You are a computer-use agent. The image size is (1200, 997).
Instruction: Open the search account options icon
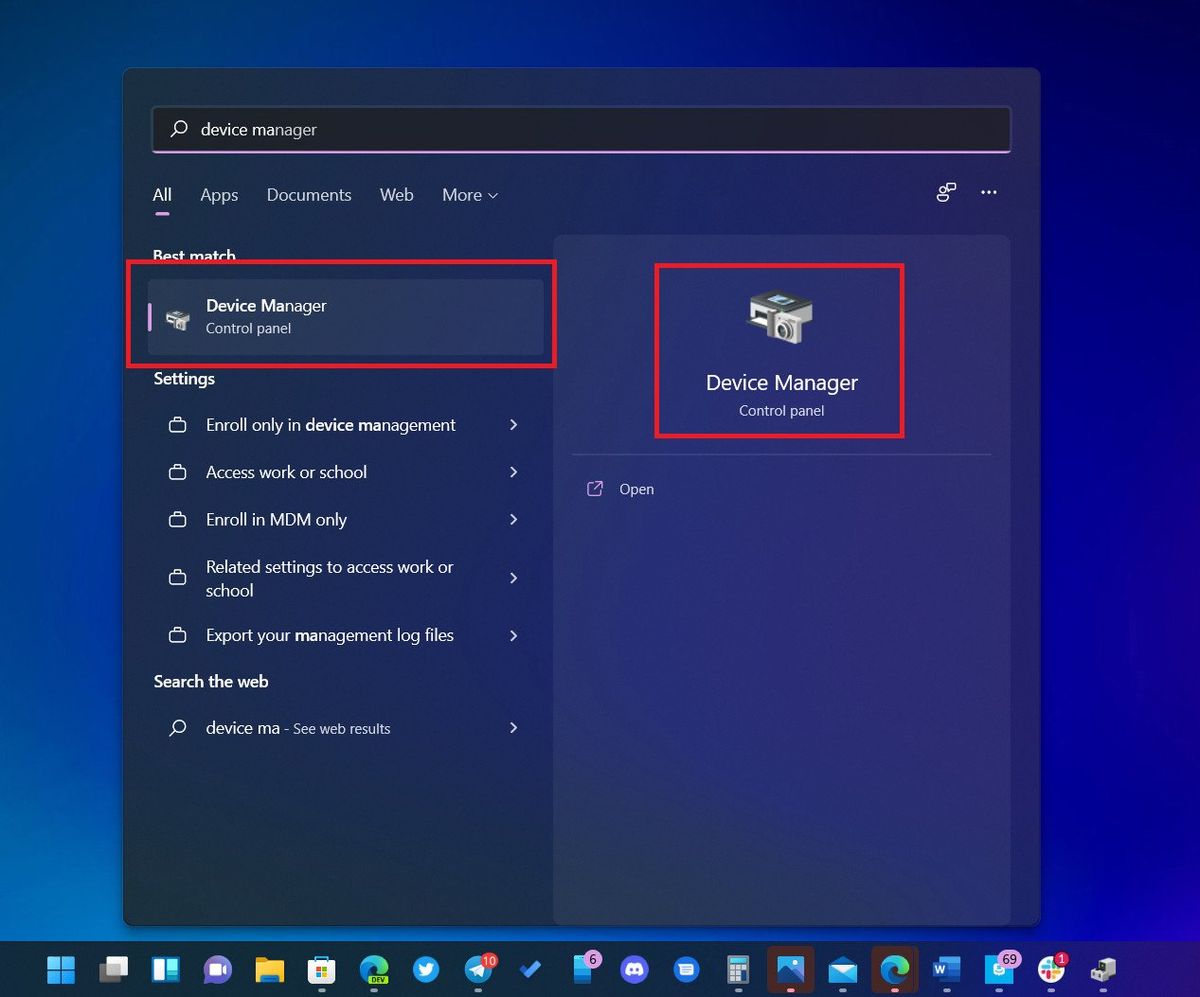(945, 192)
